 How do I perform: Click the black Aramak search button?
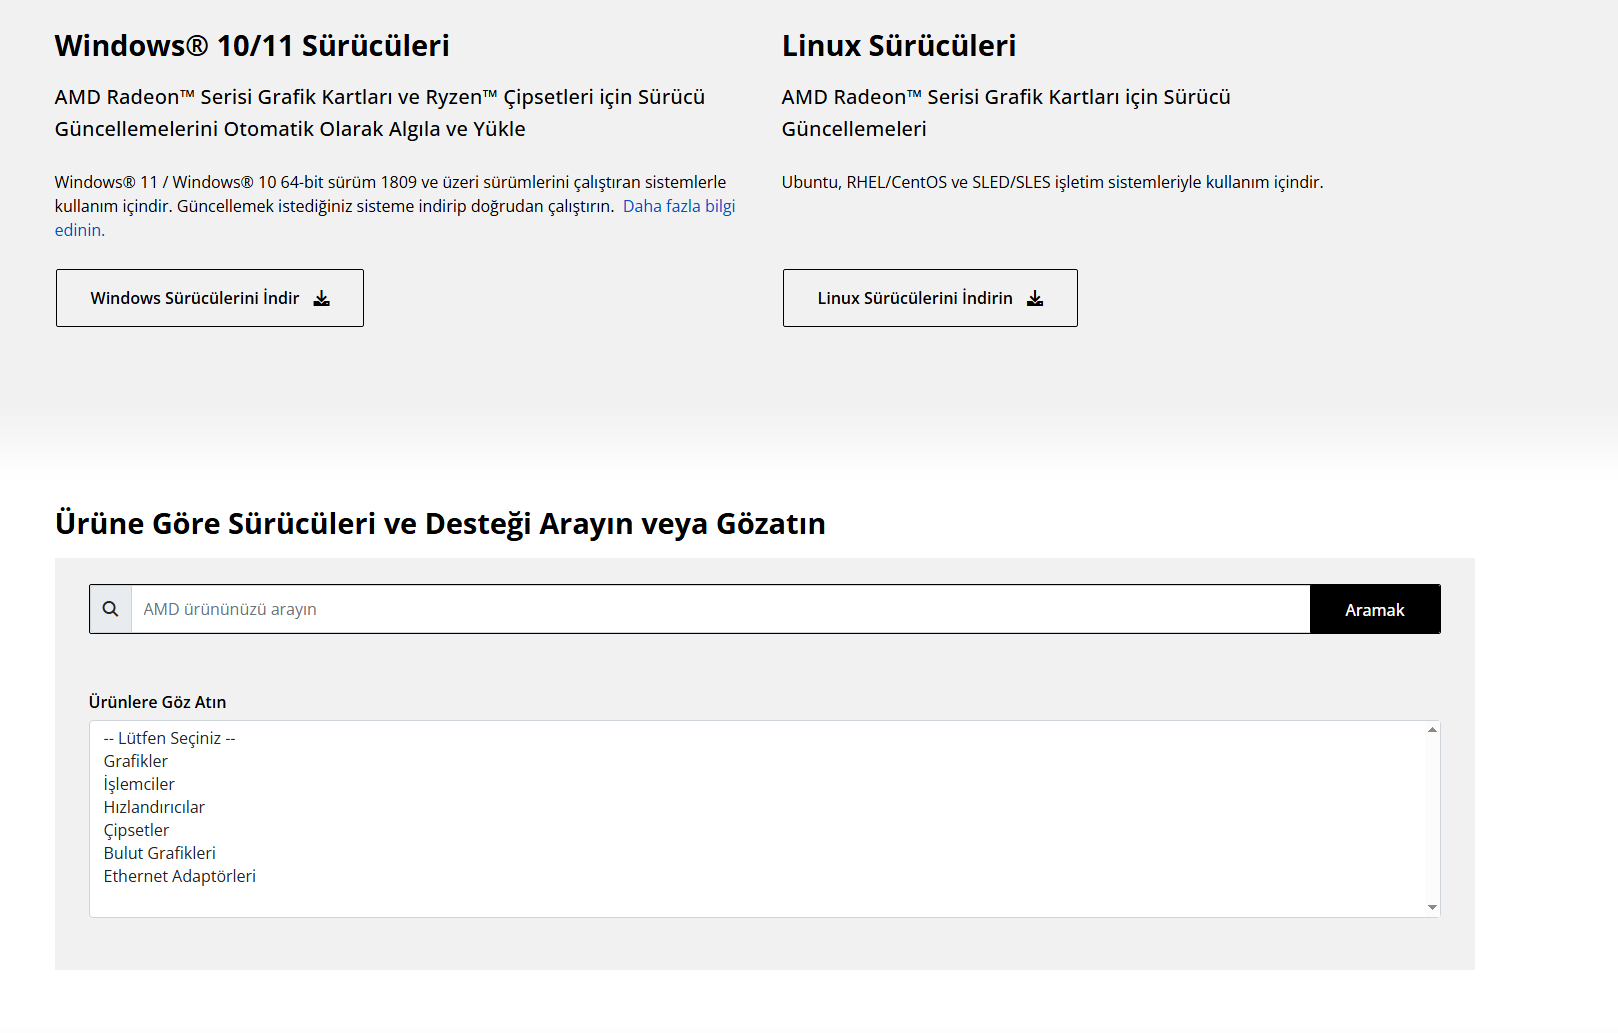pos(1374,609)
